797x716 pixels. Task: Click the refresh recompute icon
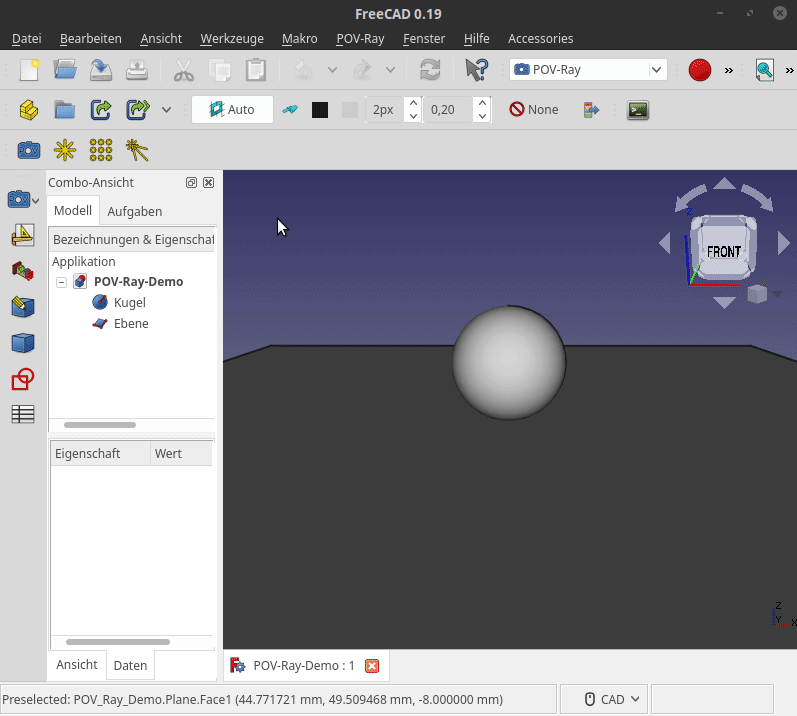(x=430, y=70)
